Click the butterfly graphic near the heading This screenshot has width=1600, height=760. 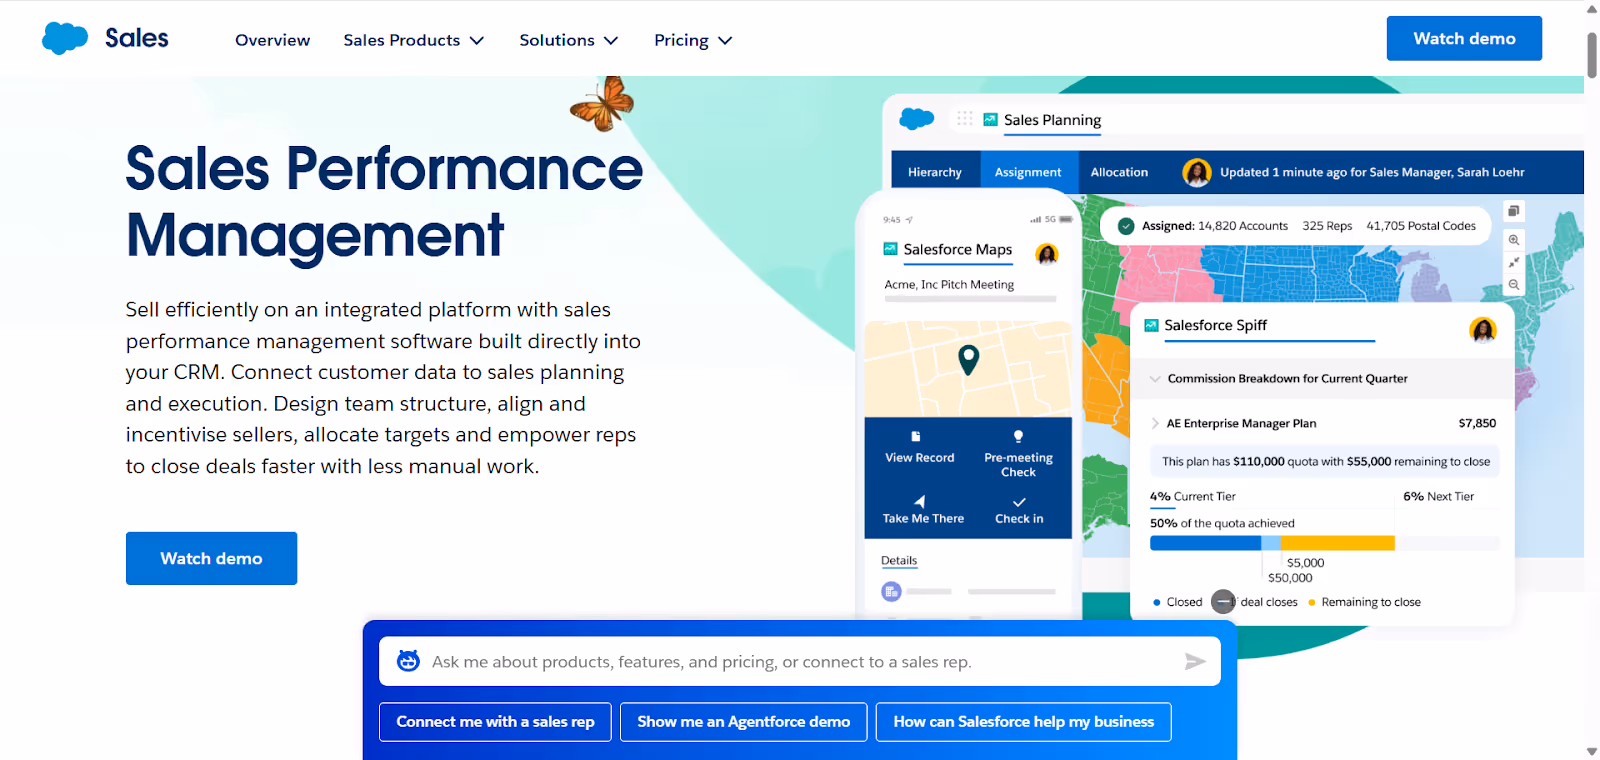coord(602,104)
